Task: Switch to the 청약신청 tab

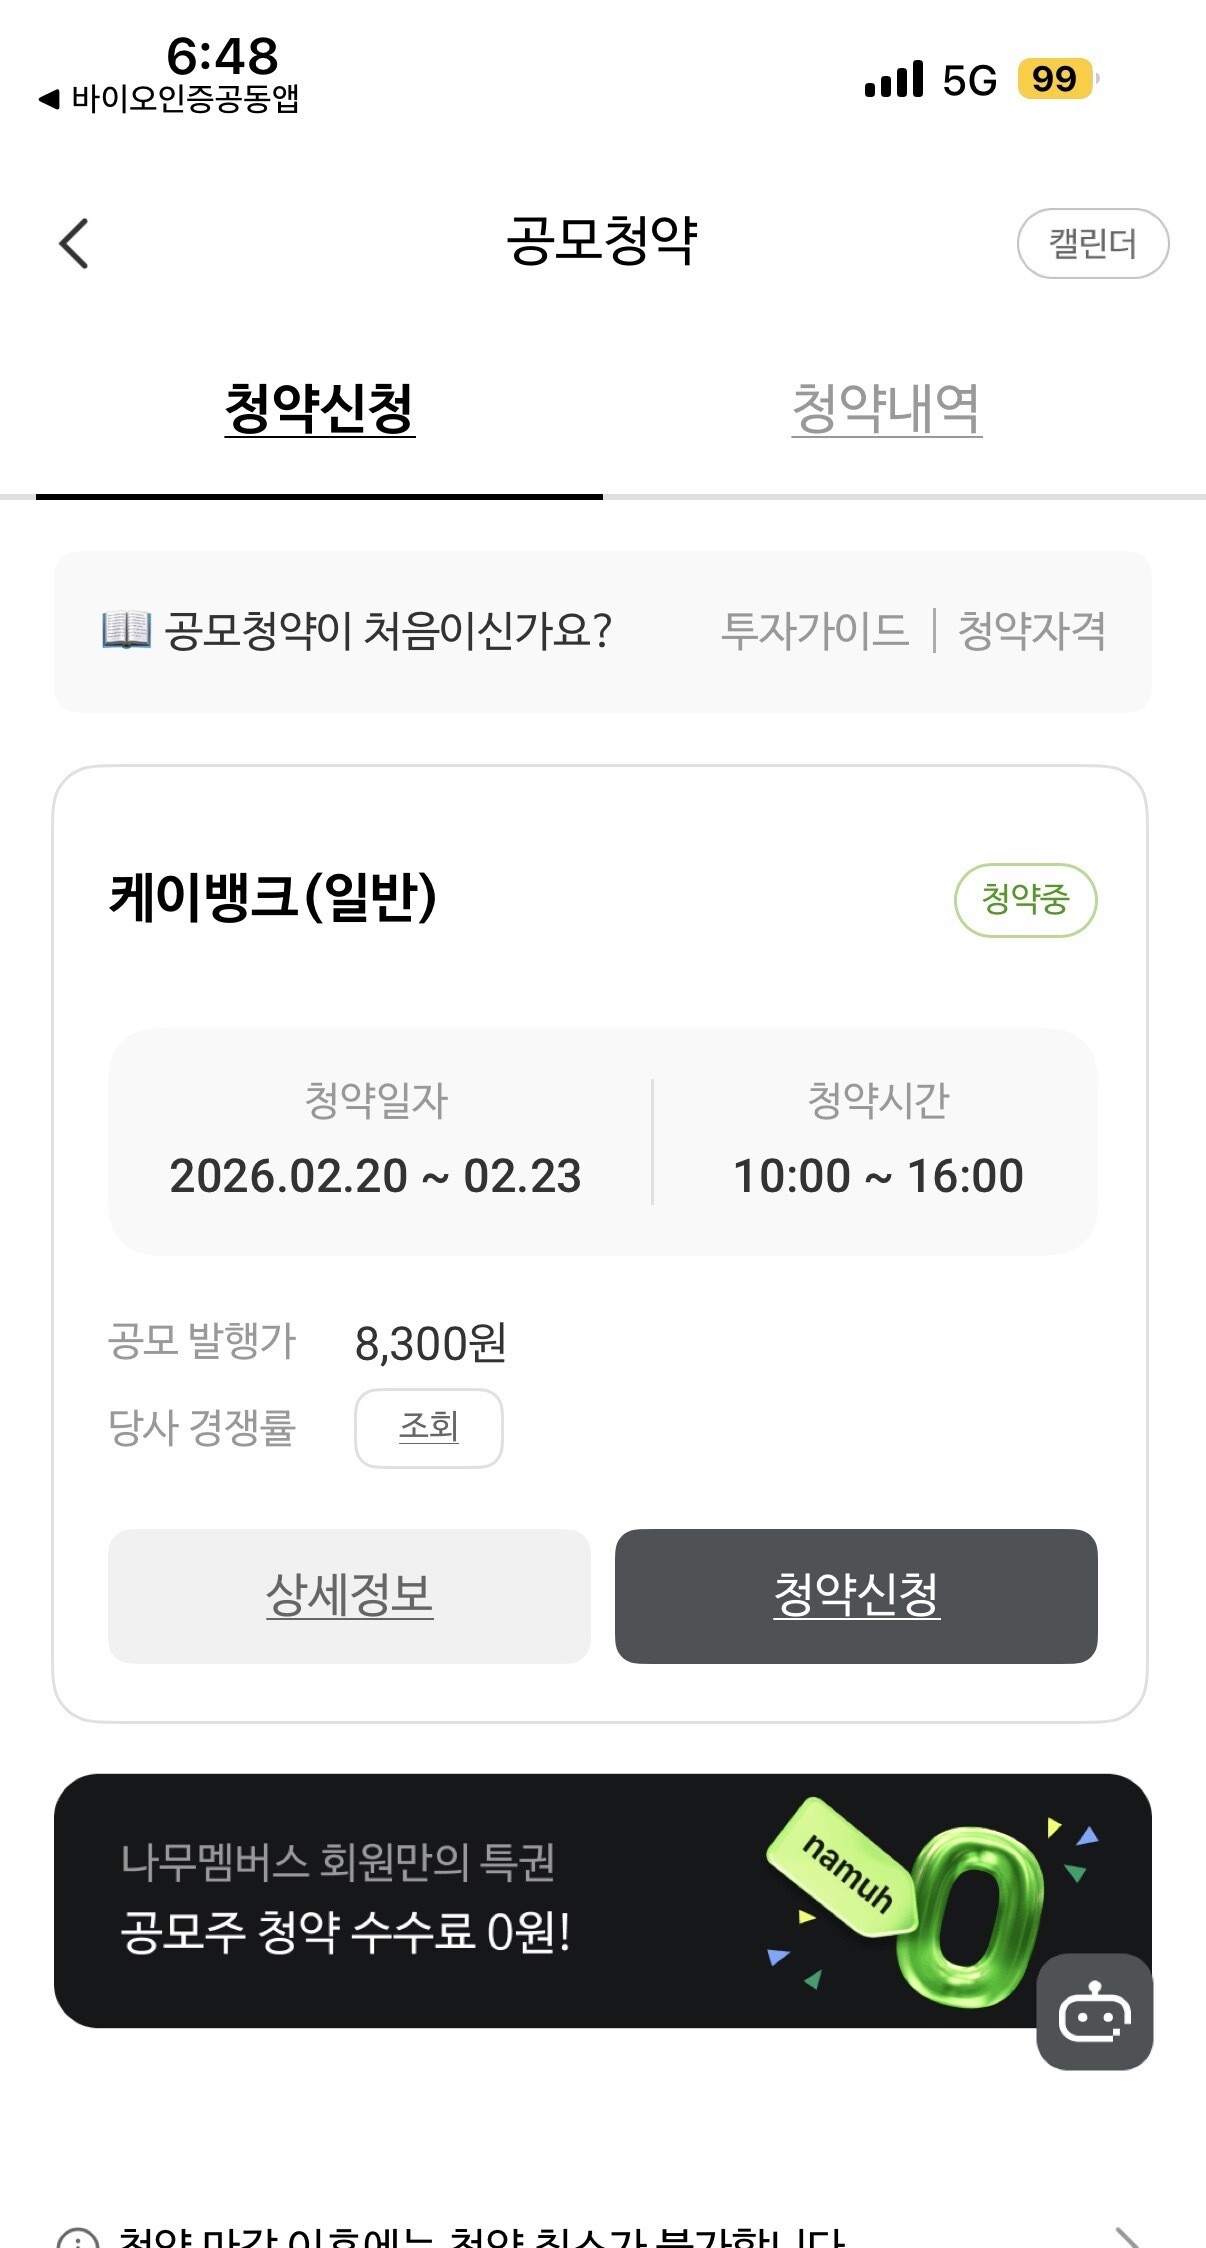Action: point(319,409)
